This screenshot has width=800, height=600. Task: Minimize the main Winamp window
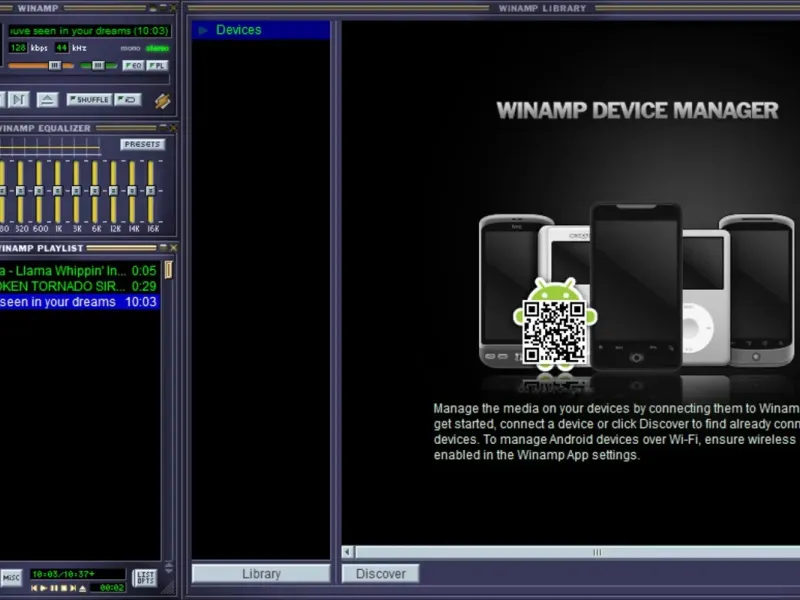pyautogui.click(x=153, y=8)
